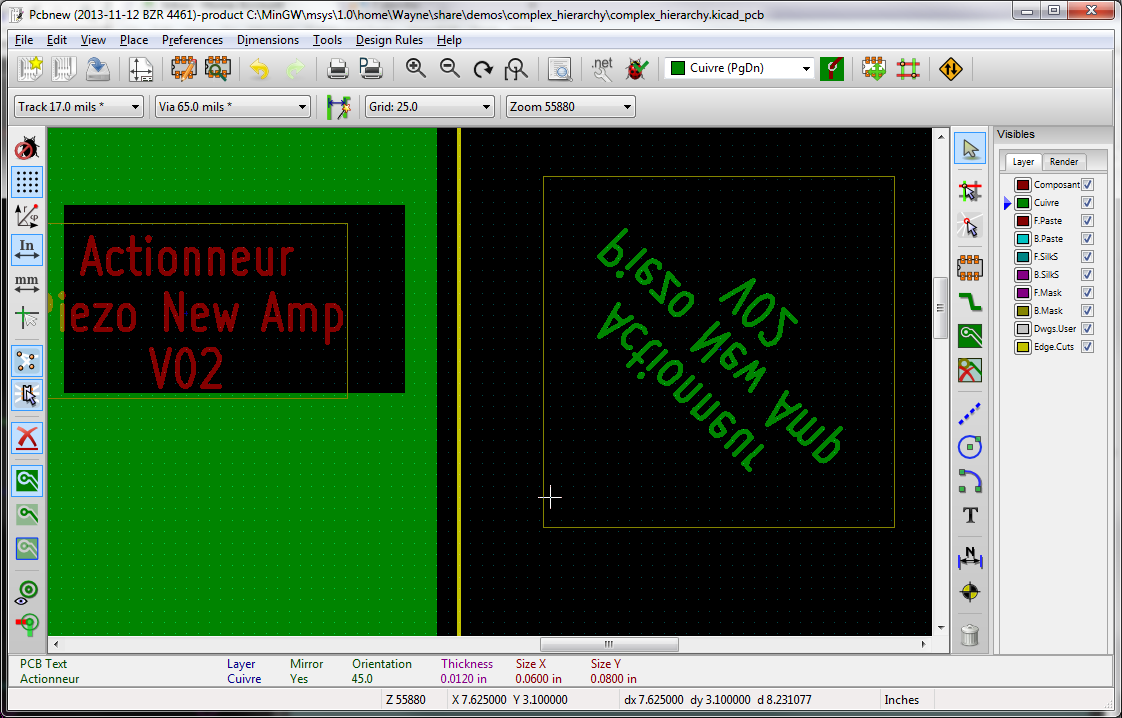1122x718 pixels.
Task: Open the Design Rules menu
Action: [x=389, y=40]
